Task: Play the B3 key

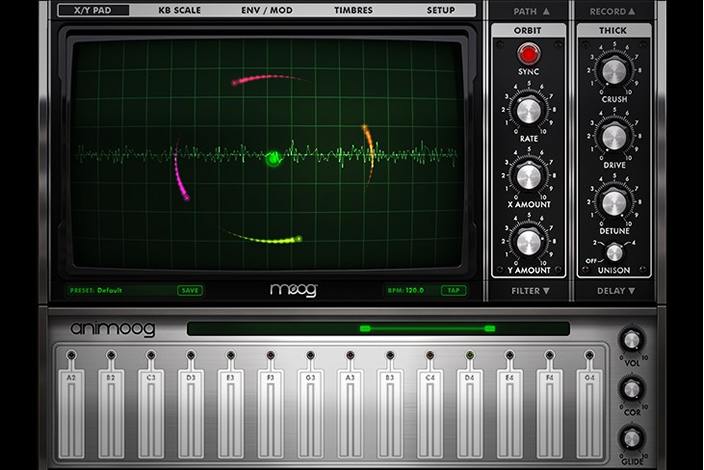Action: tap(390, 413)
